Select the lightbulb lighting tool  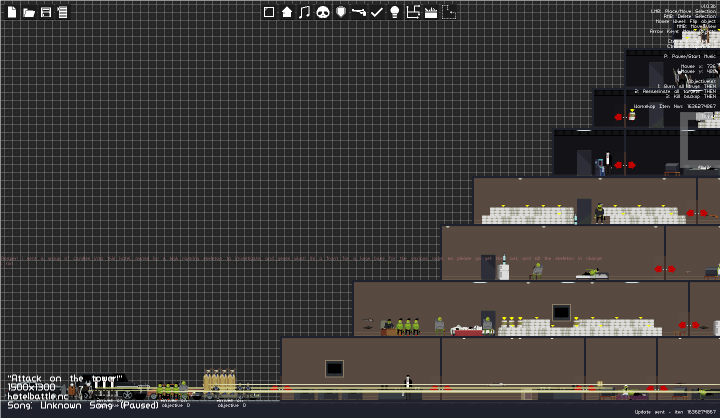[395, 12]
